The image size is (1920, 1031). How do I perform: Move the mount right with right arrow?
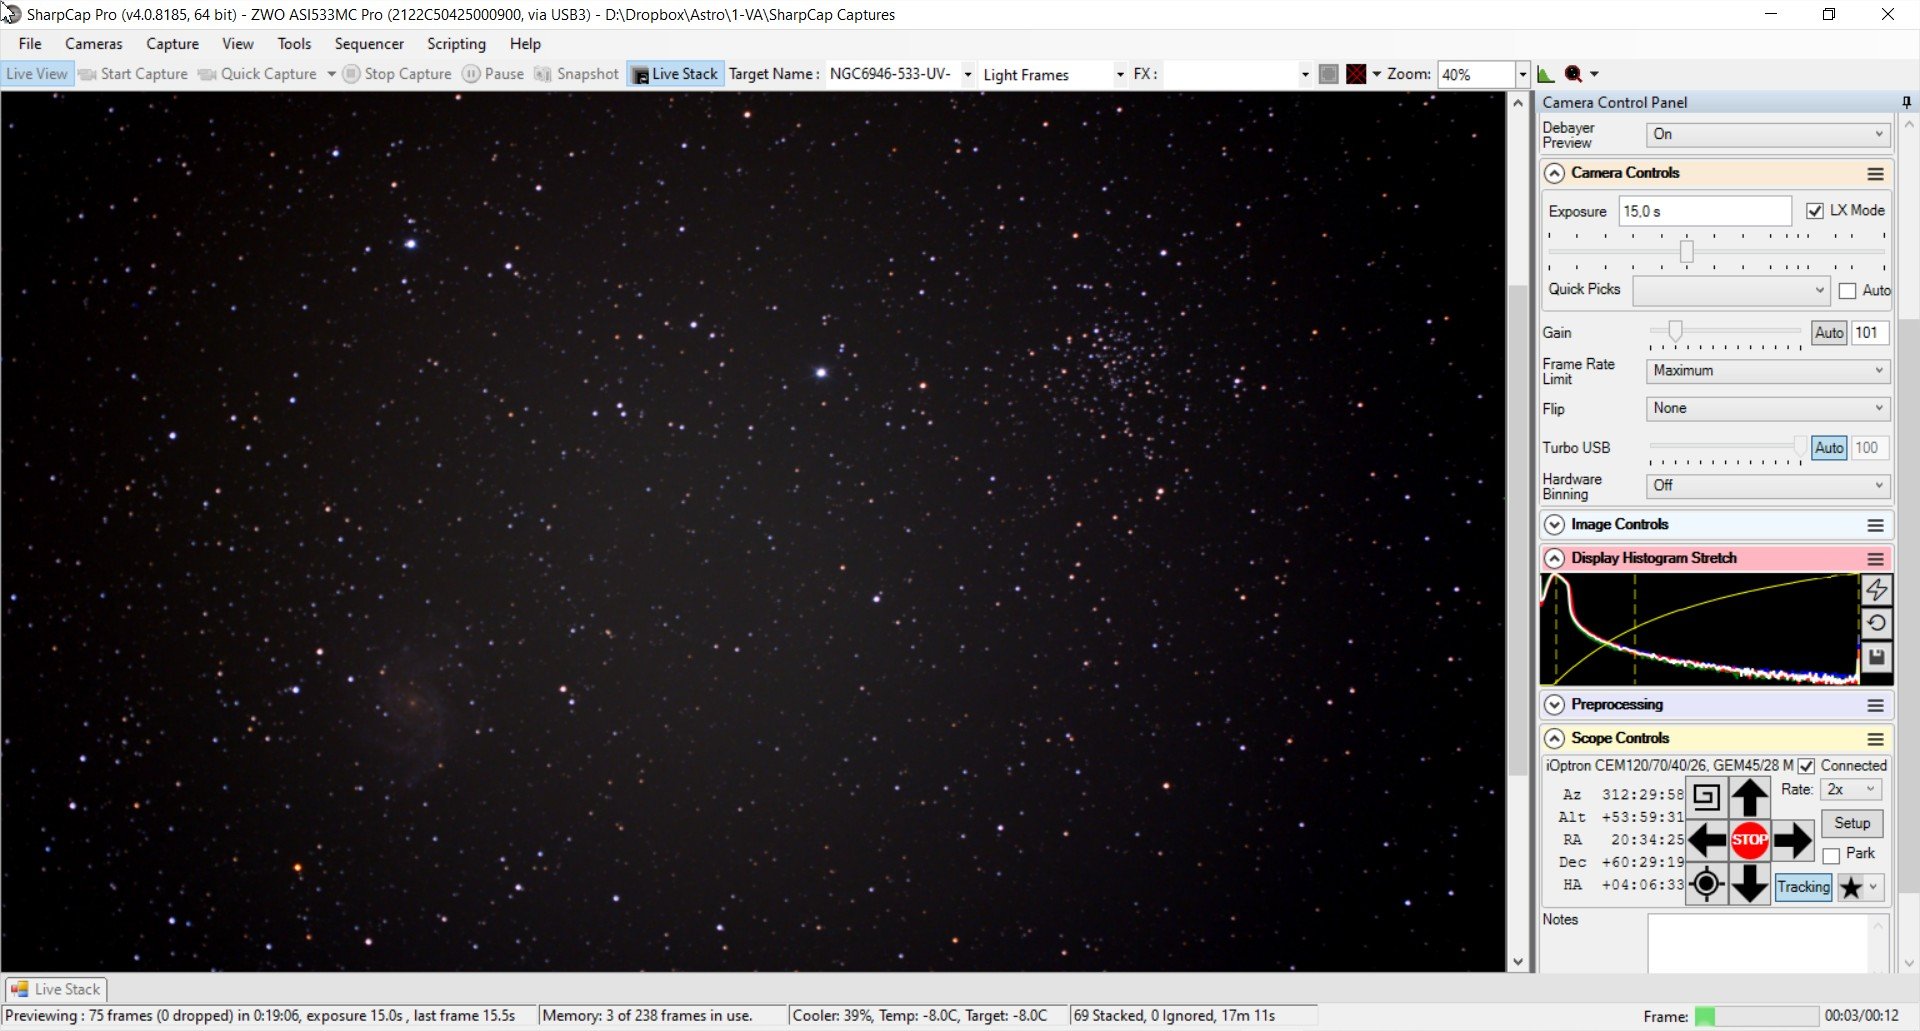click(1792, 840)
